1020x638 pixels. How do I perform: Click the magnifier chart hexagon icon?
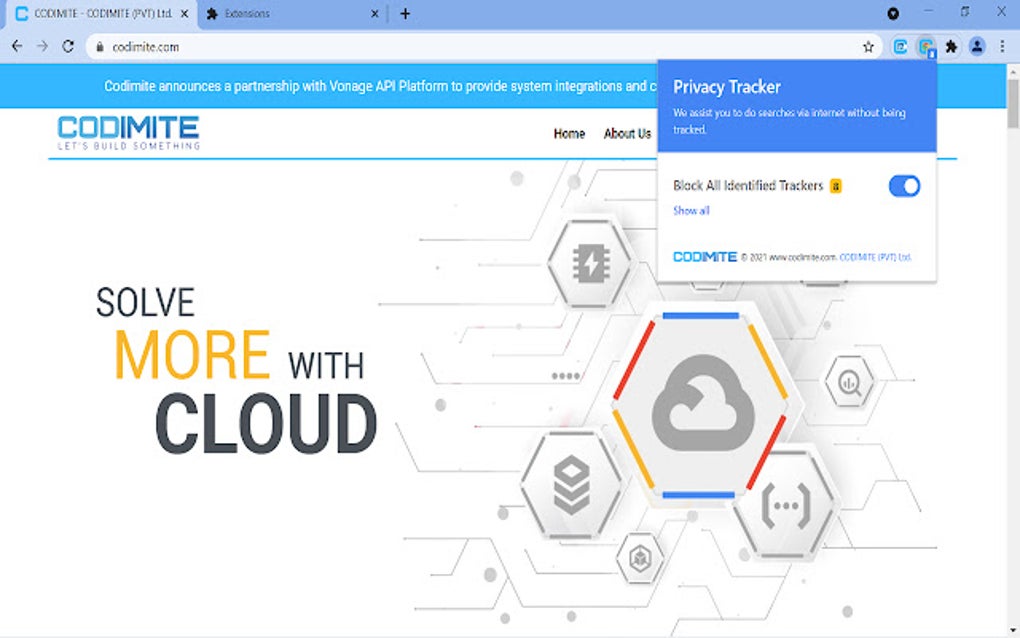848,383
